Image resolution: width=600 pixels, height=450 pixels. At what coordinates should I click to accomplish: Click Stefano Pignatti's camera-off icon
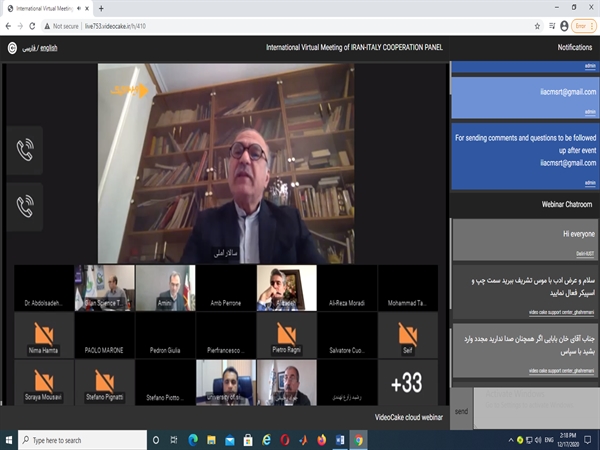pos(104,381)
